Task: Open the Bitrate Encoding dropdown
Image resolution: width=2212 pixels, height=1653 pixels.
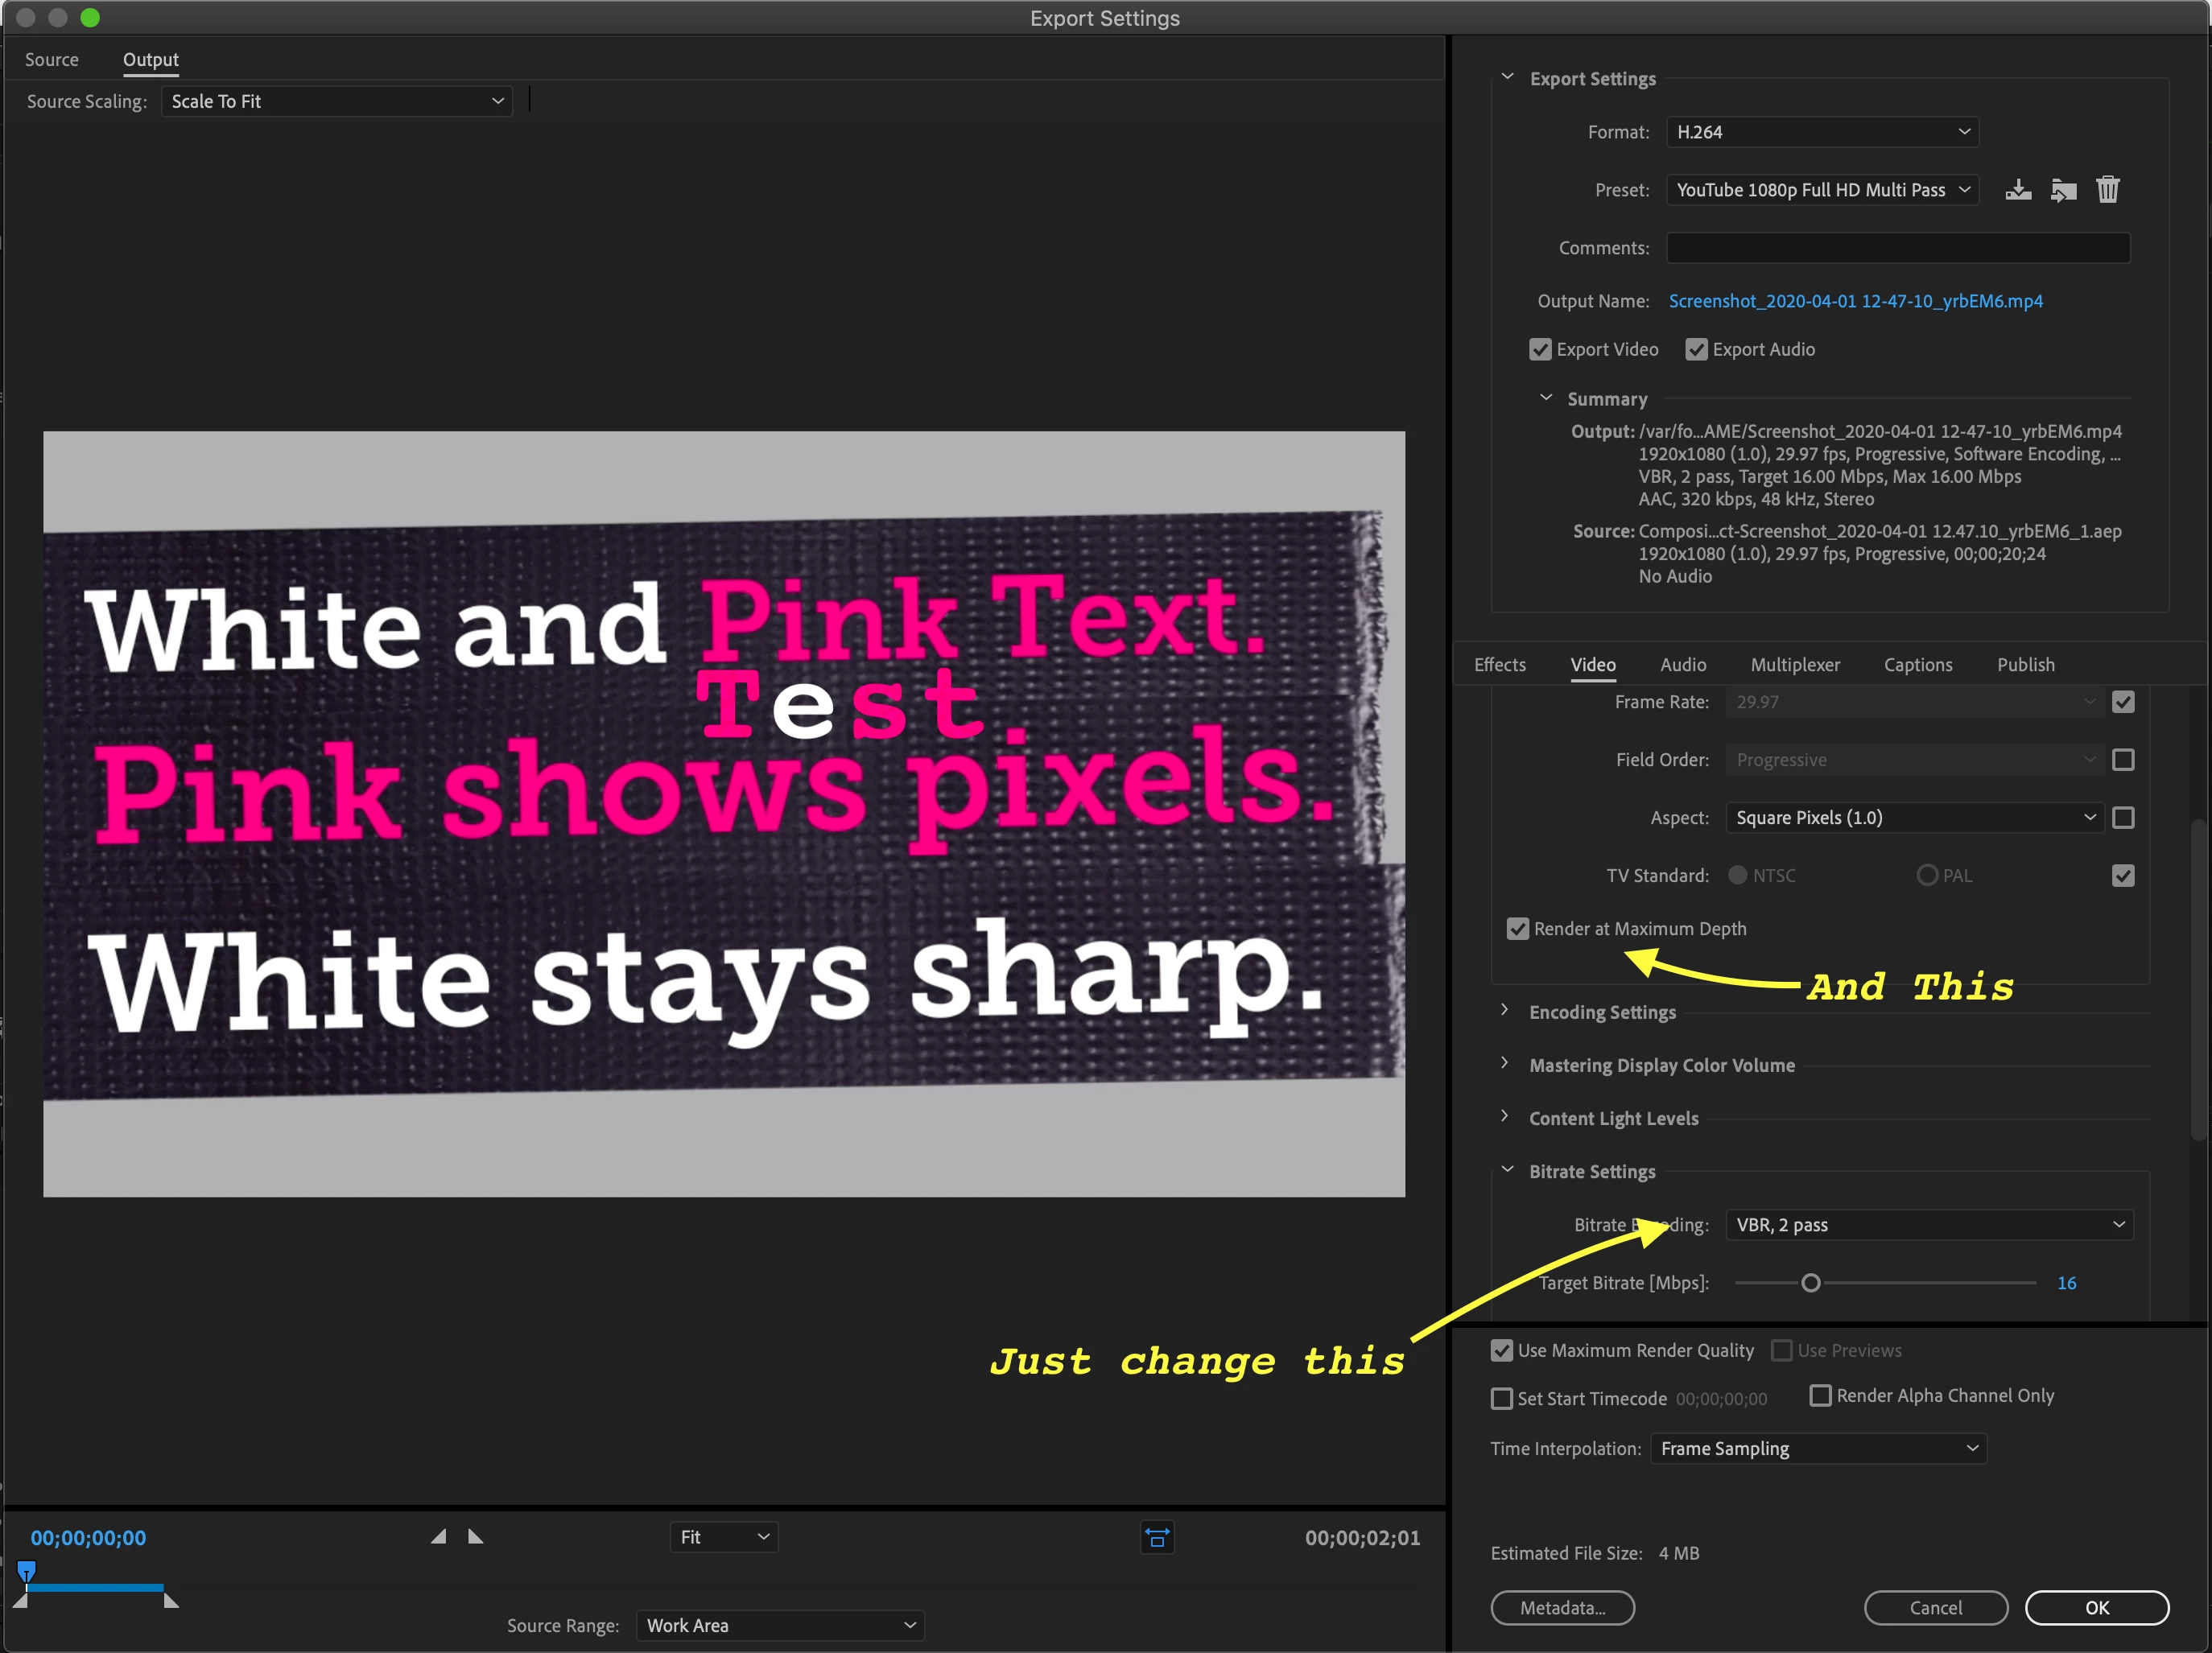Action: pyautogui.click(x=1928, y=1225)
